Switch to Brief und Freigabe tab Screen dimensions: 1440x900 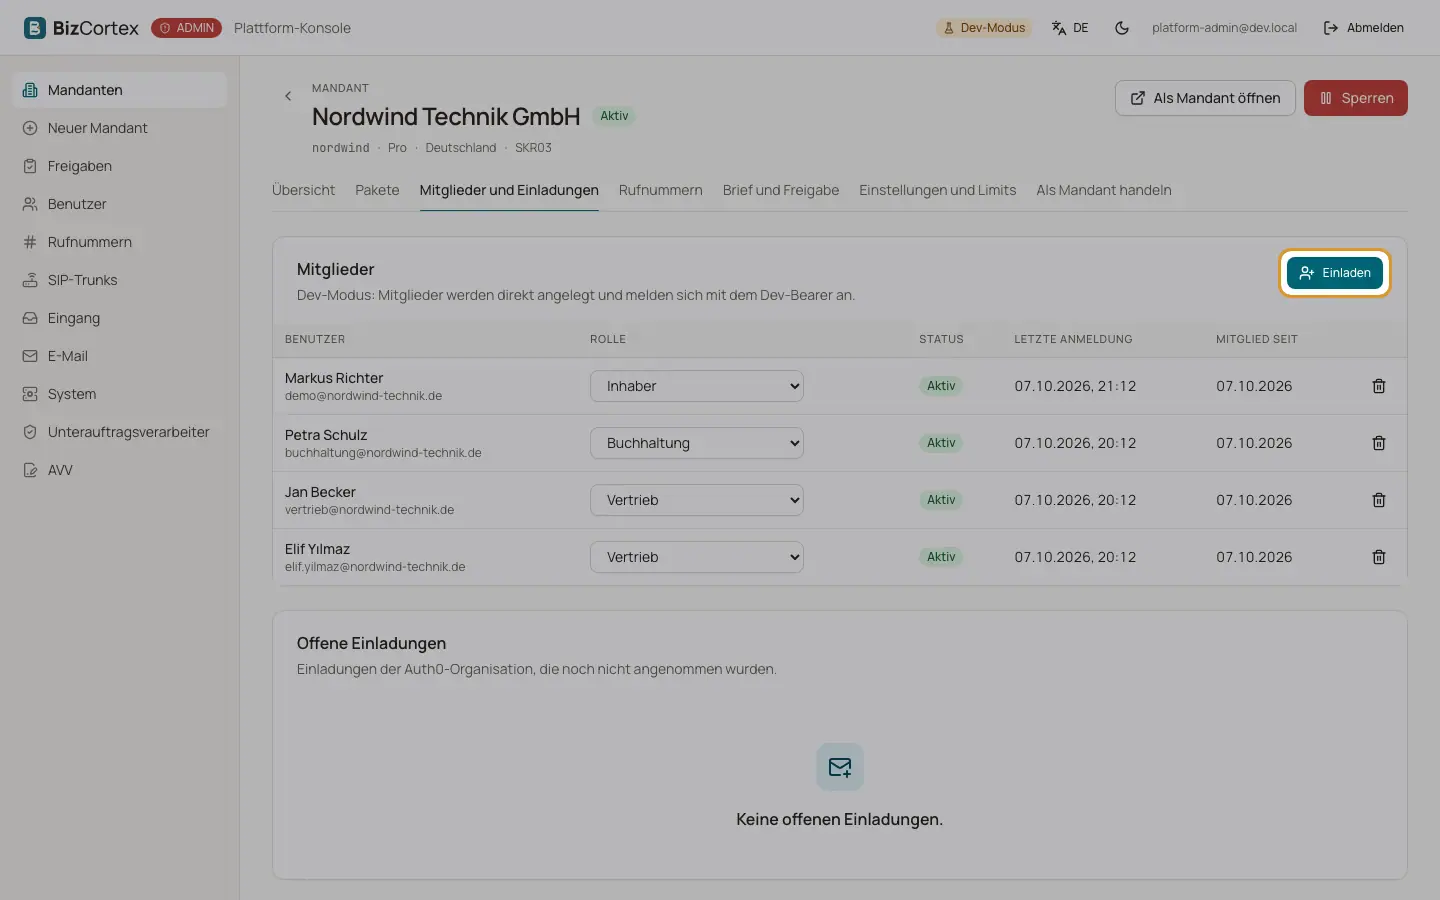(x=781, y=190)
